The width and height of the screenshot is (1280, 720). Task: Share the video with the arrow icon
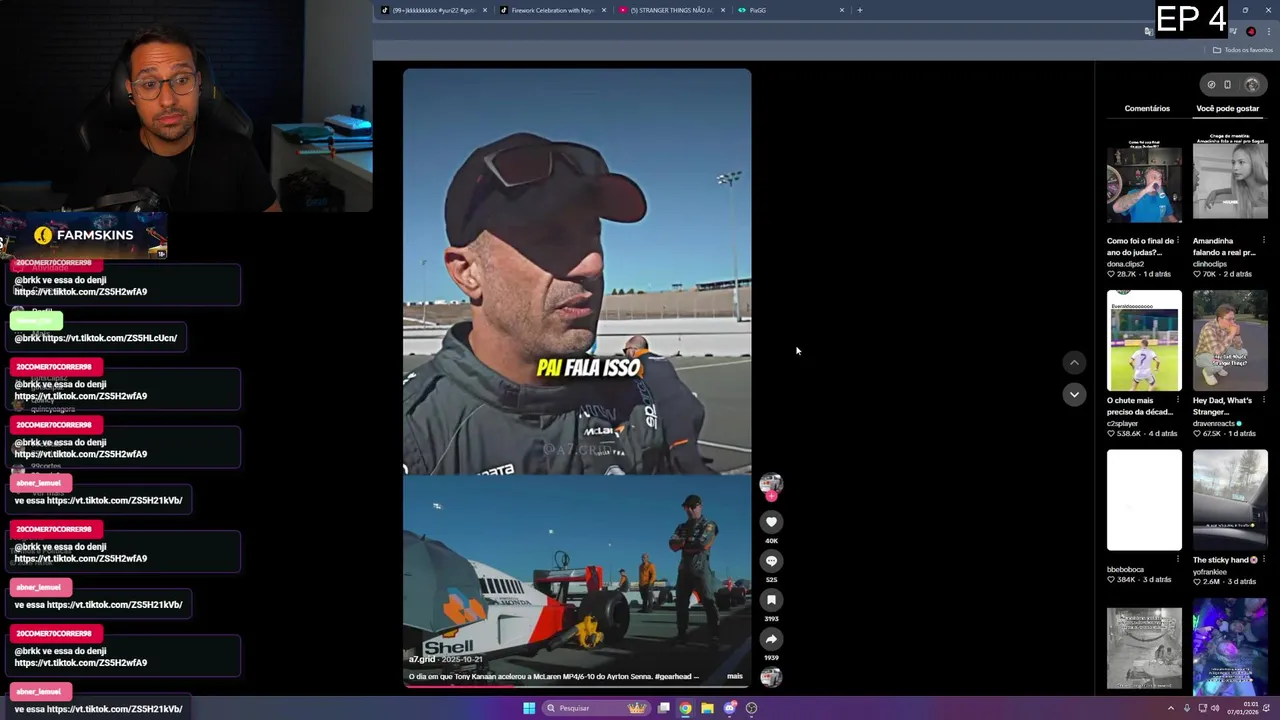pyautogui.click(x=771, y=639)
